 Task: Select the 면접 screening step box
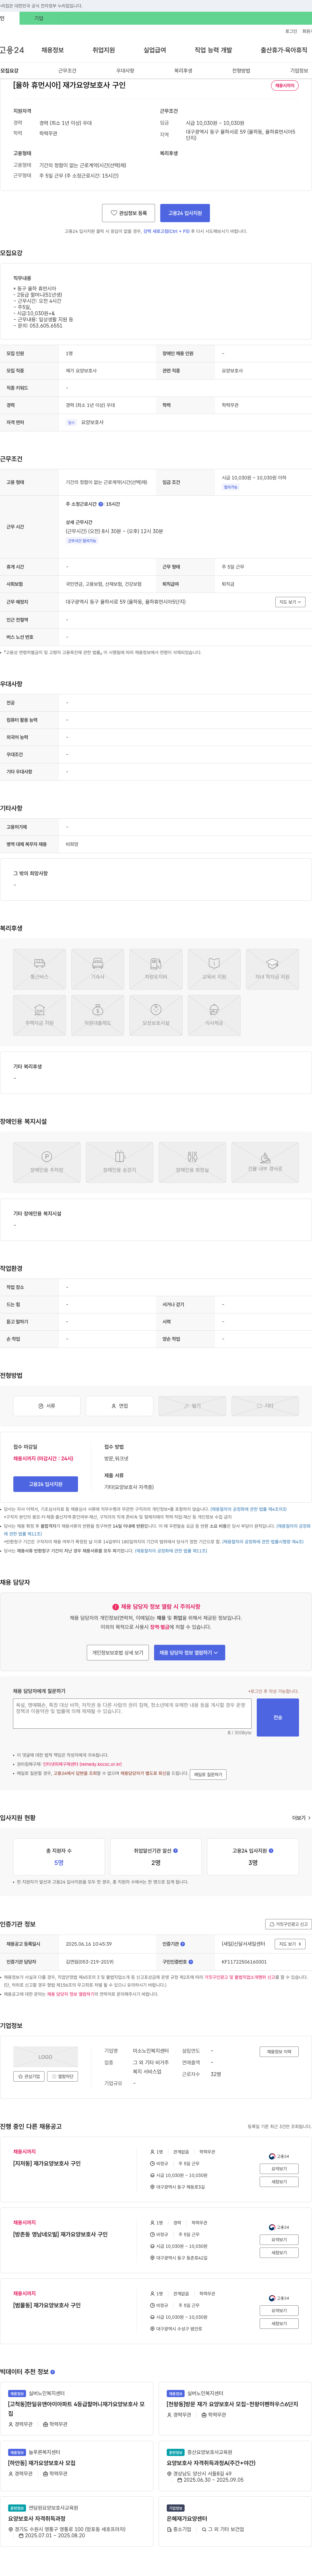point(119,1406)
